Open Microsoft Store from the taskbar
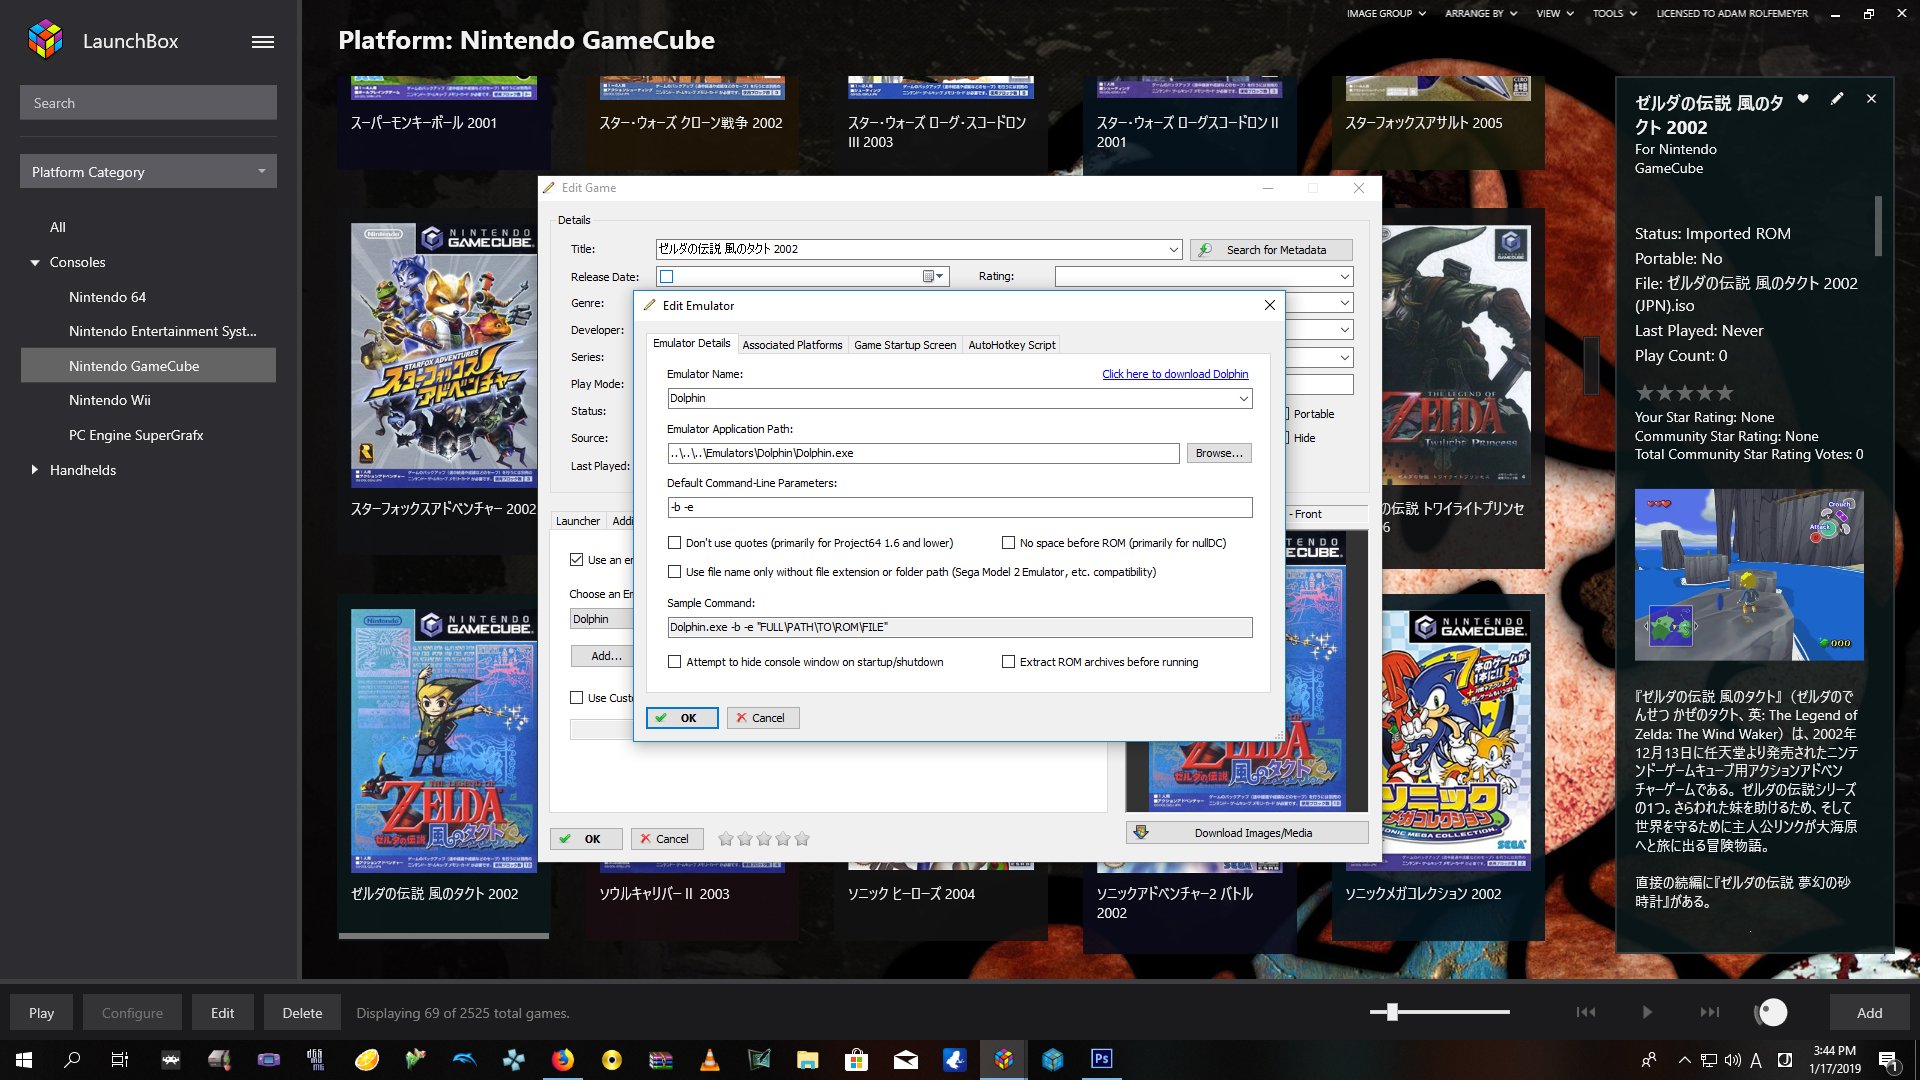The height and width of the screenshot is (1080, 1920). pos(856,1060)
